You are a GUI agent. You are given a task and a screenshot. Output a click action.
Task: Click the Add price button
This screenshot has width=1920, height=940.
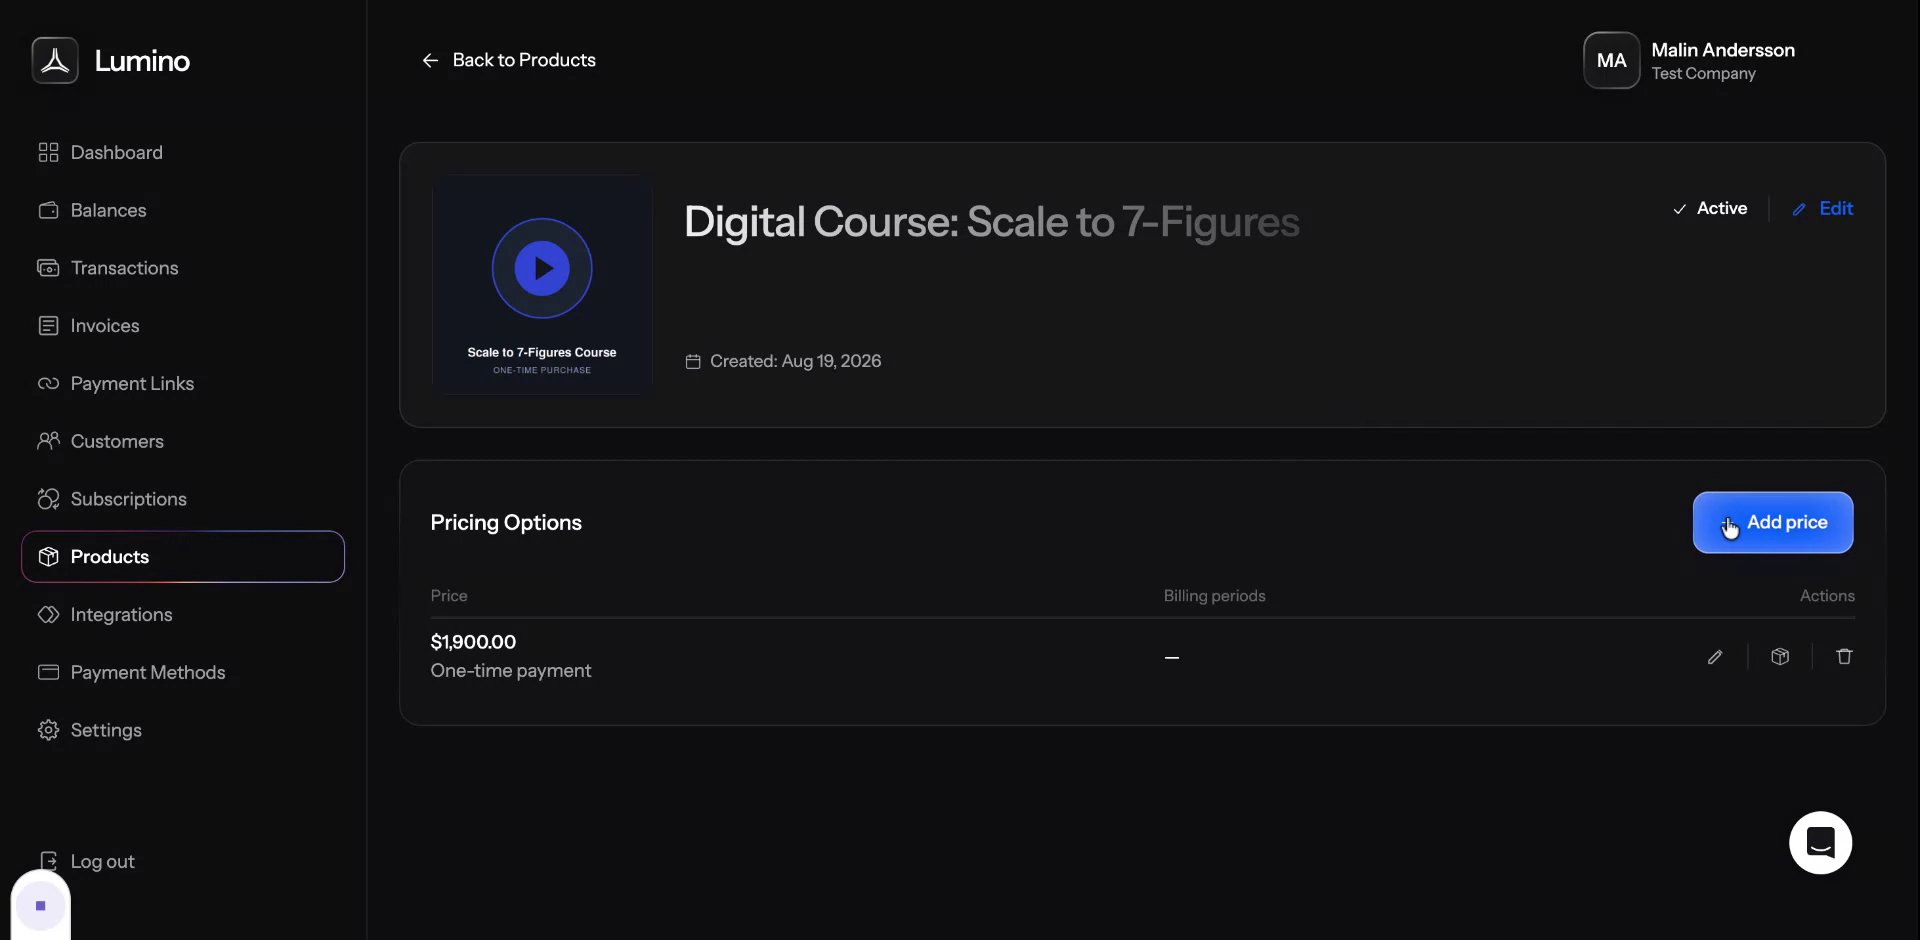(1772, 522)
